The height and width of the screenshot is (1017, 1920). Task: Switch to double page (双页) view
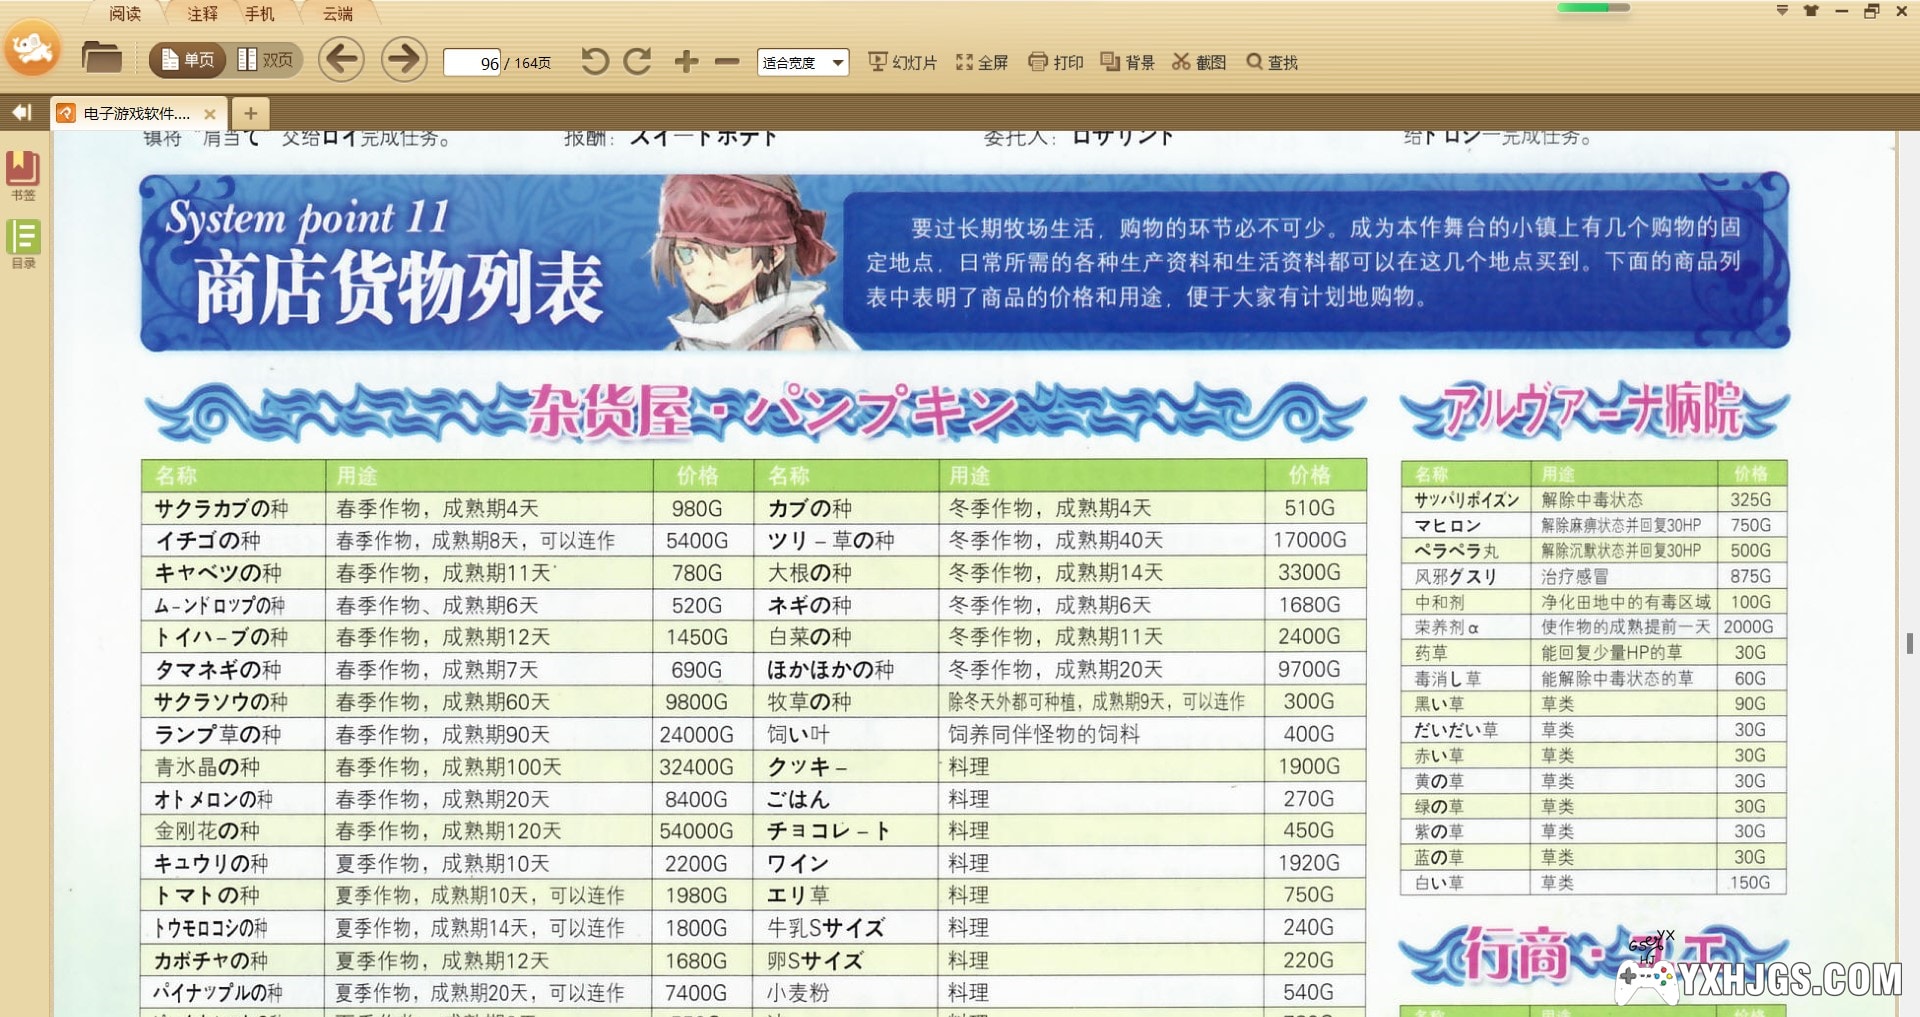pos(265,60)
